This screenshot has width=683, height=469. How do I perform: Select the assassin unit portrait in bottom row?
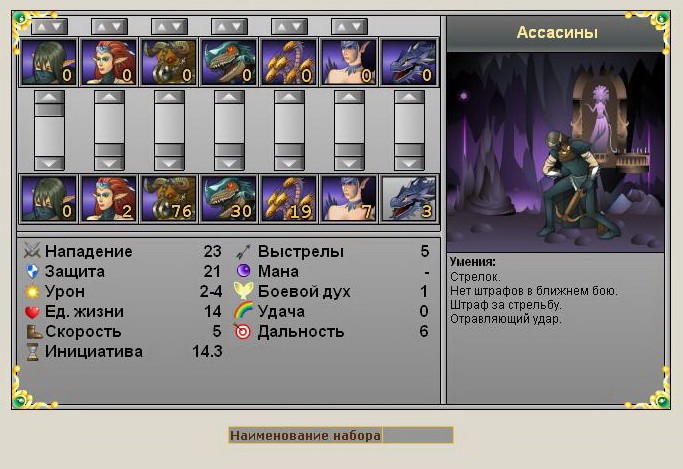pyautogui.click(x=49, y=199)
